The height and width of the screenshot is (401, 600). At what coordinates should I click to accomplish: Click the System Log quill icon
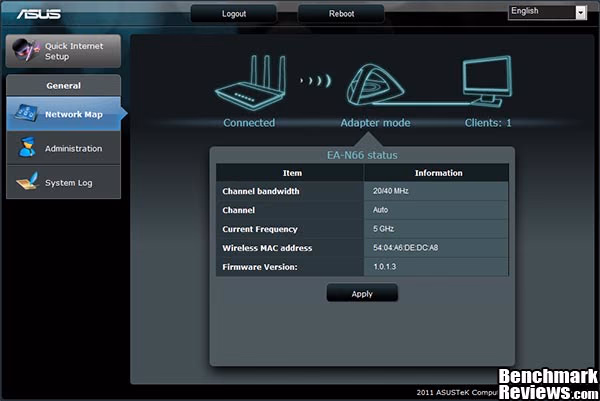(x=27, y=181)
